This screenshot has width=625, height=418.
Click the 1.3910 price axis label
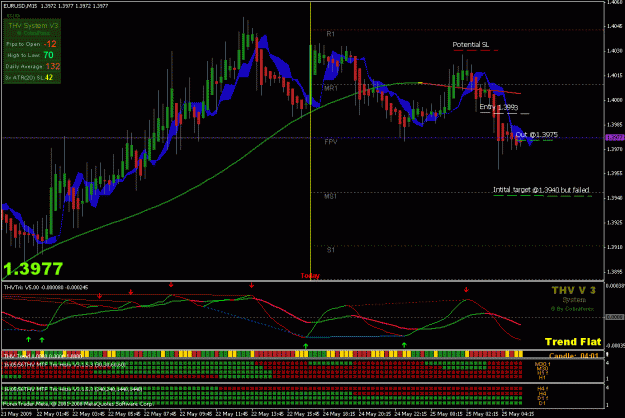(x=615, y=247)
